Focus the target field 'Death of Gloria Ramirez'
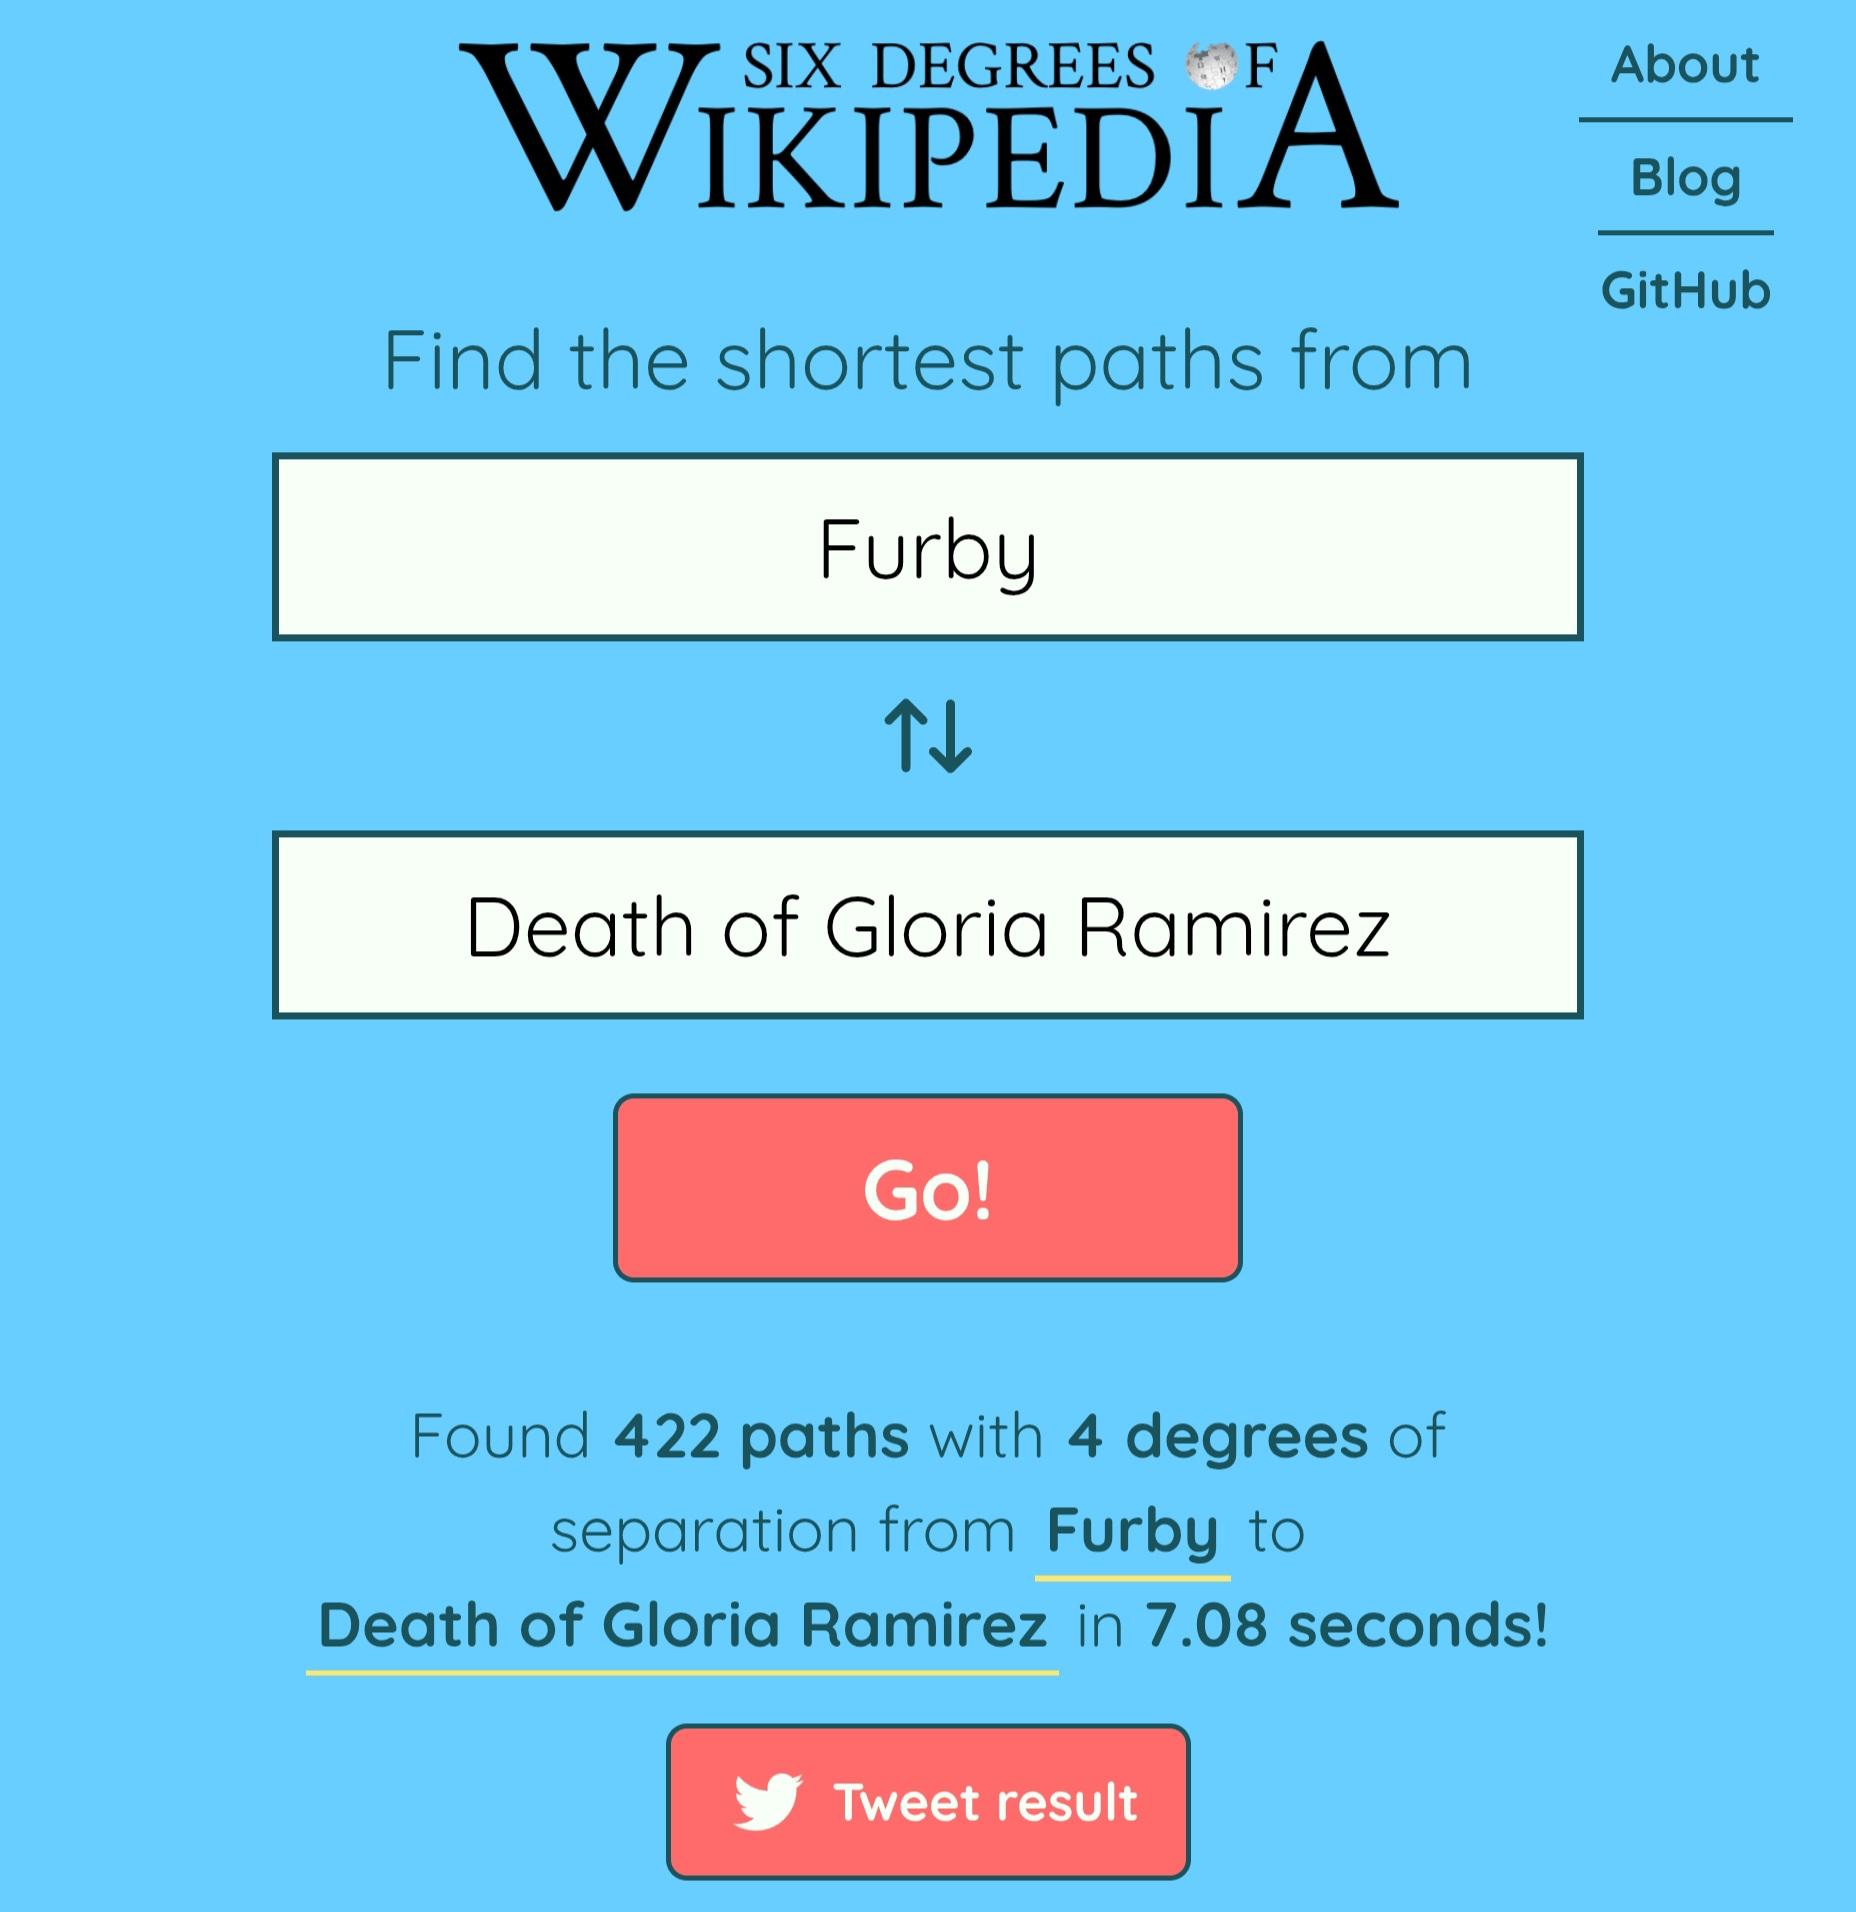1856x1912 pixels. click(928, 926)
